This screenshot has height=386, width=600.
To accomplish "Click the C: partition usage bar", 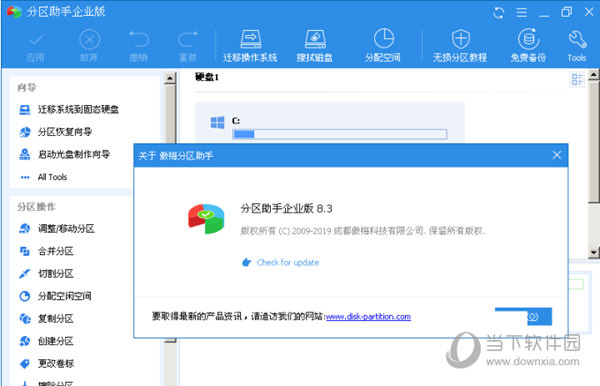I will click(x=340, y=134).
